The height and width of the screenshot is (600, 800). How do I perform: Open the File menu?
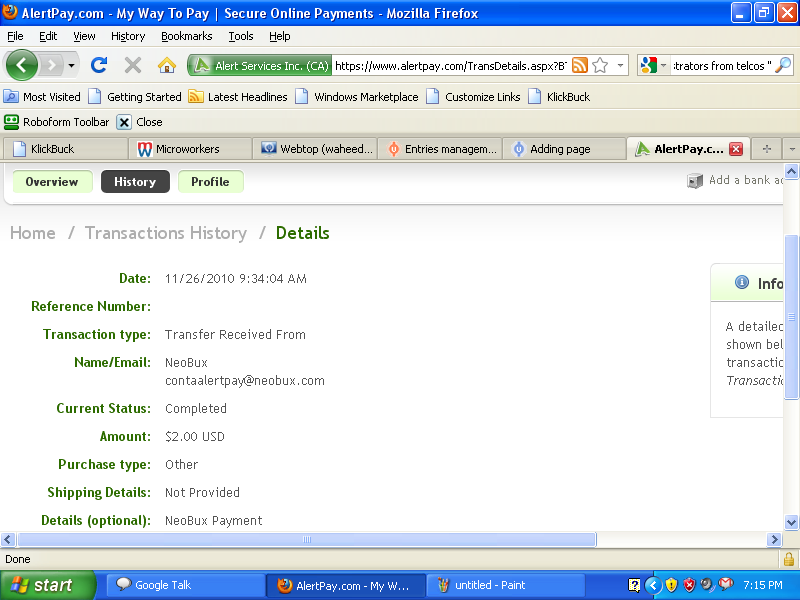click(x=15, y=36)
